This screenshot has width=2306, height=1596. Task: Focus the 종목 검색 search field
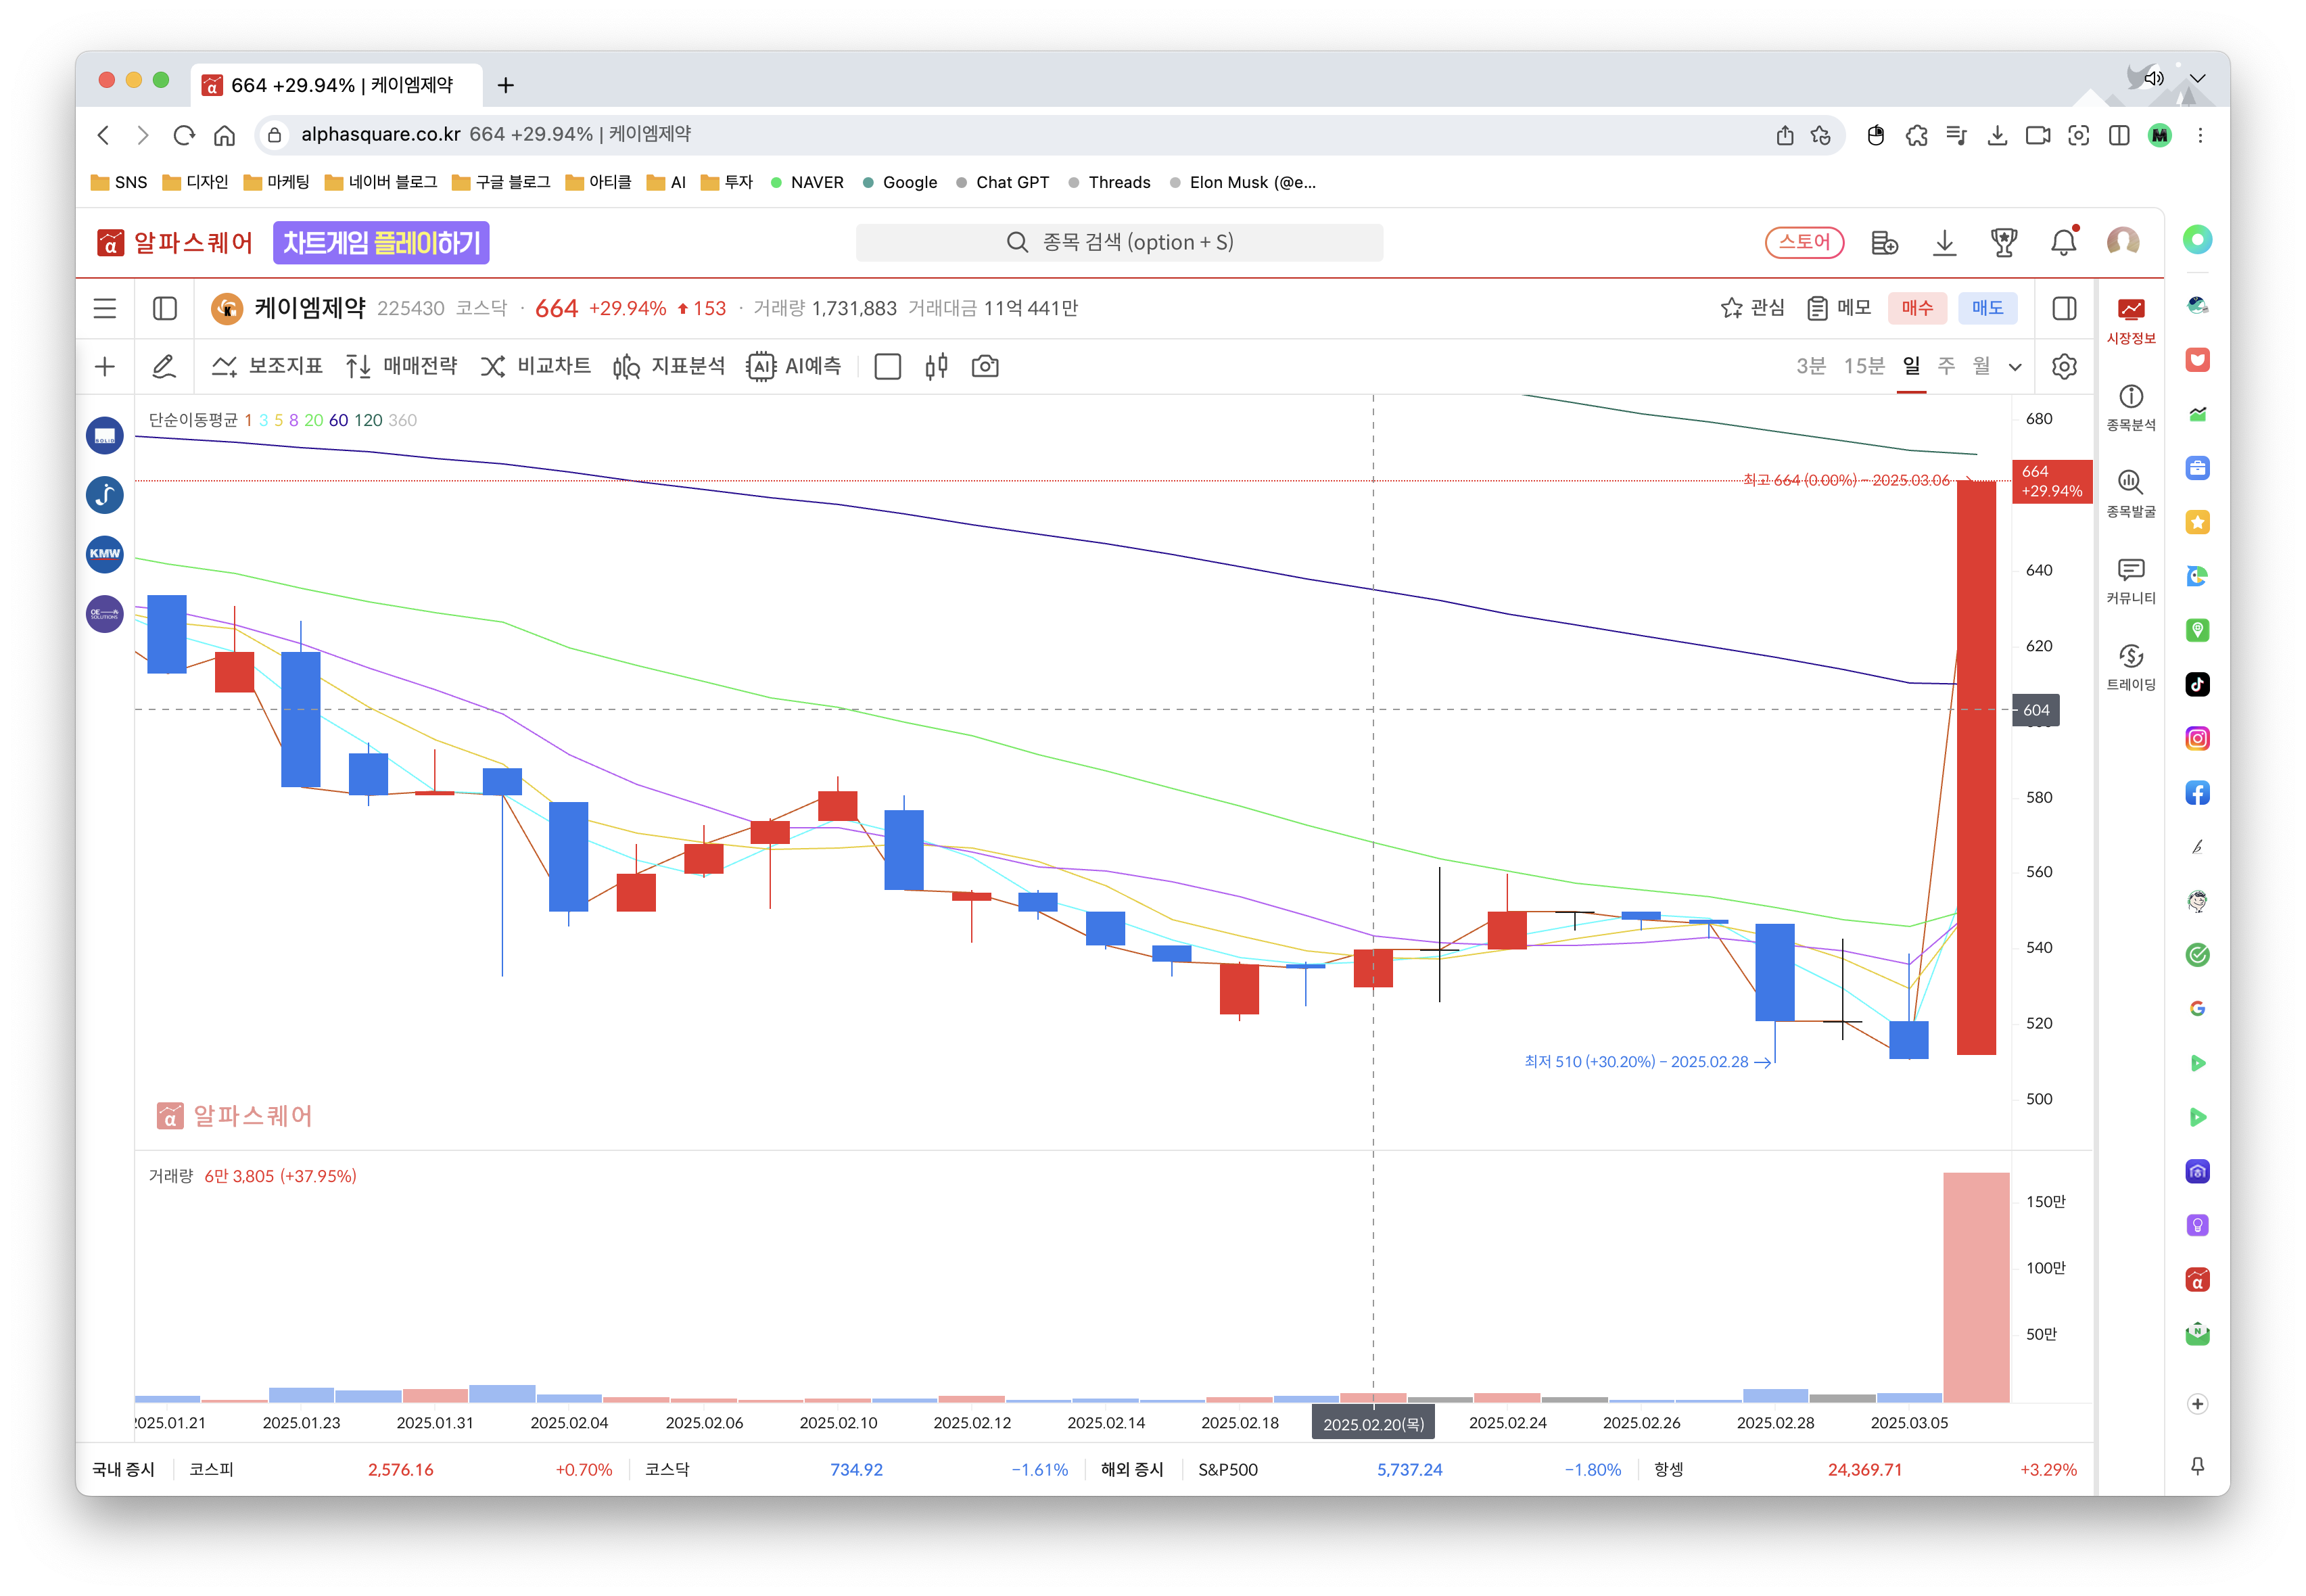point(1119,243)
